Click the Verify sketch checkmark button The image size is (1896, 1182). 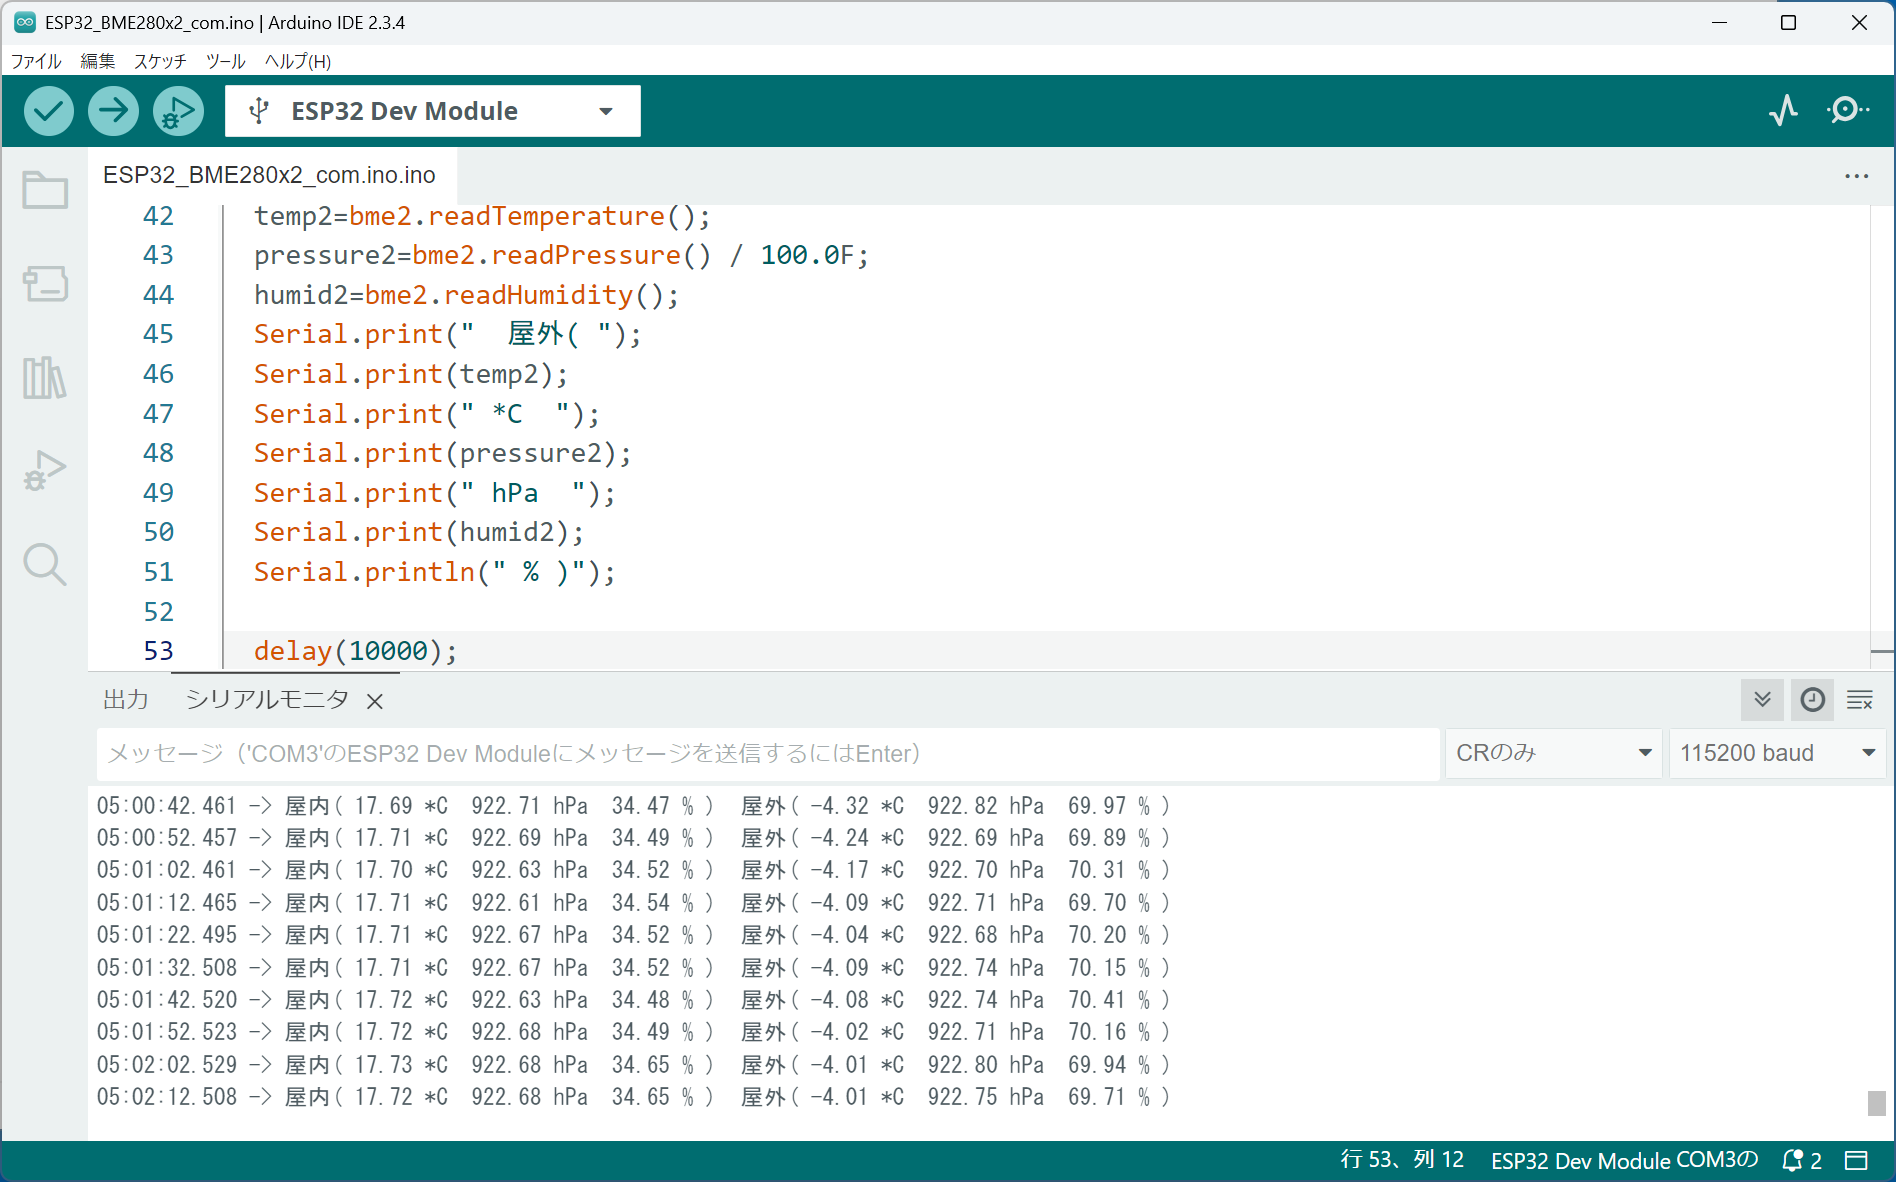point(48,111)
